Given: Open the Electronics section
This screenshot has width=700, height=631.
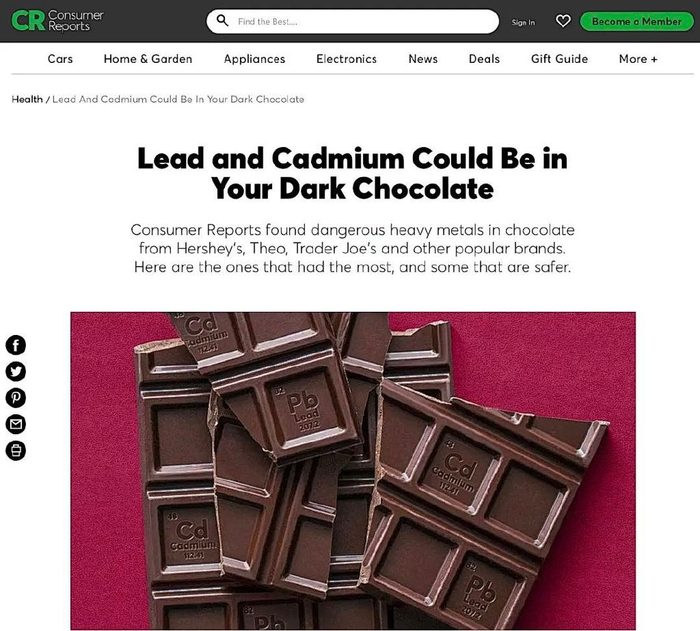Looking at the screenshot, I should point(346,59).
